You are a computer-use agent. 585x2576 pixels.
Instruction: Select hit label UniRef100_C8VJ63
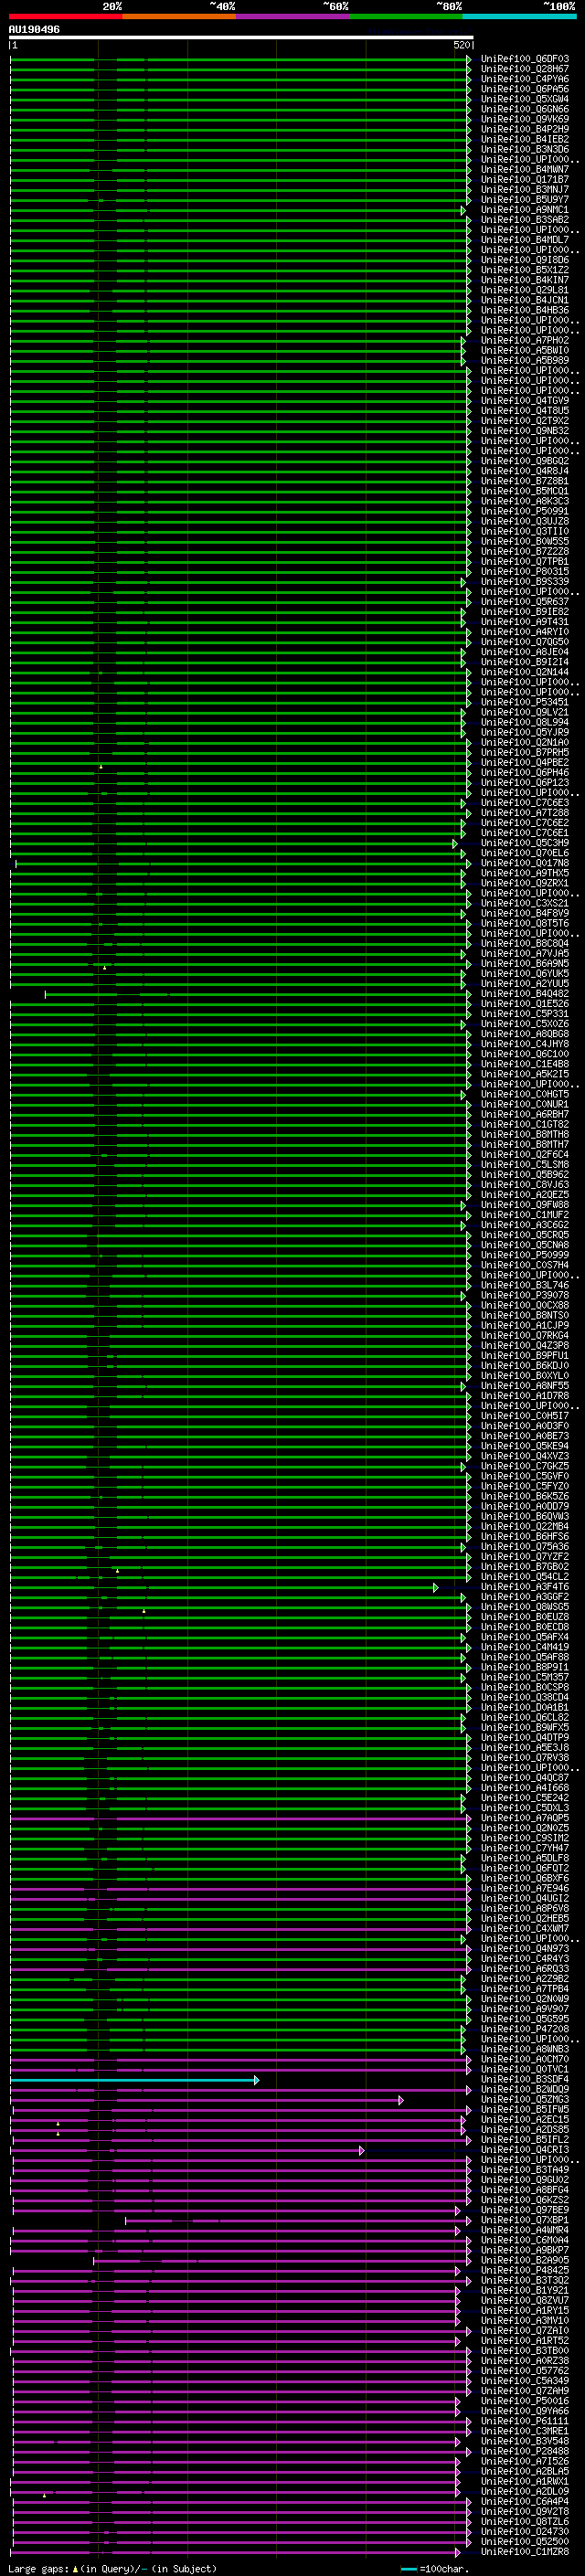(x=525, y=1184)
